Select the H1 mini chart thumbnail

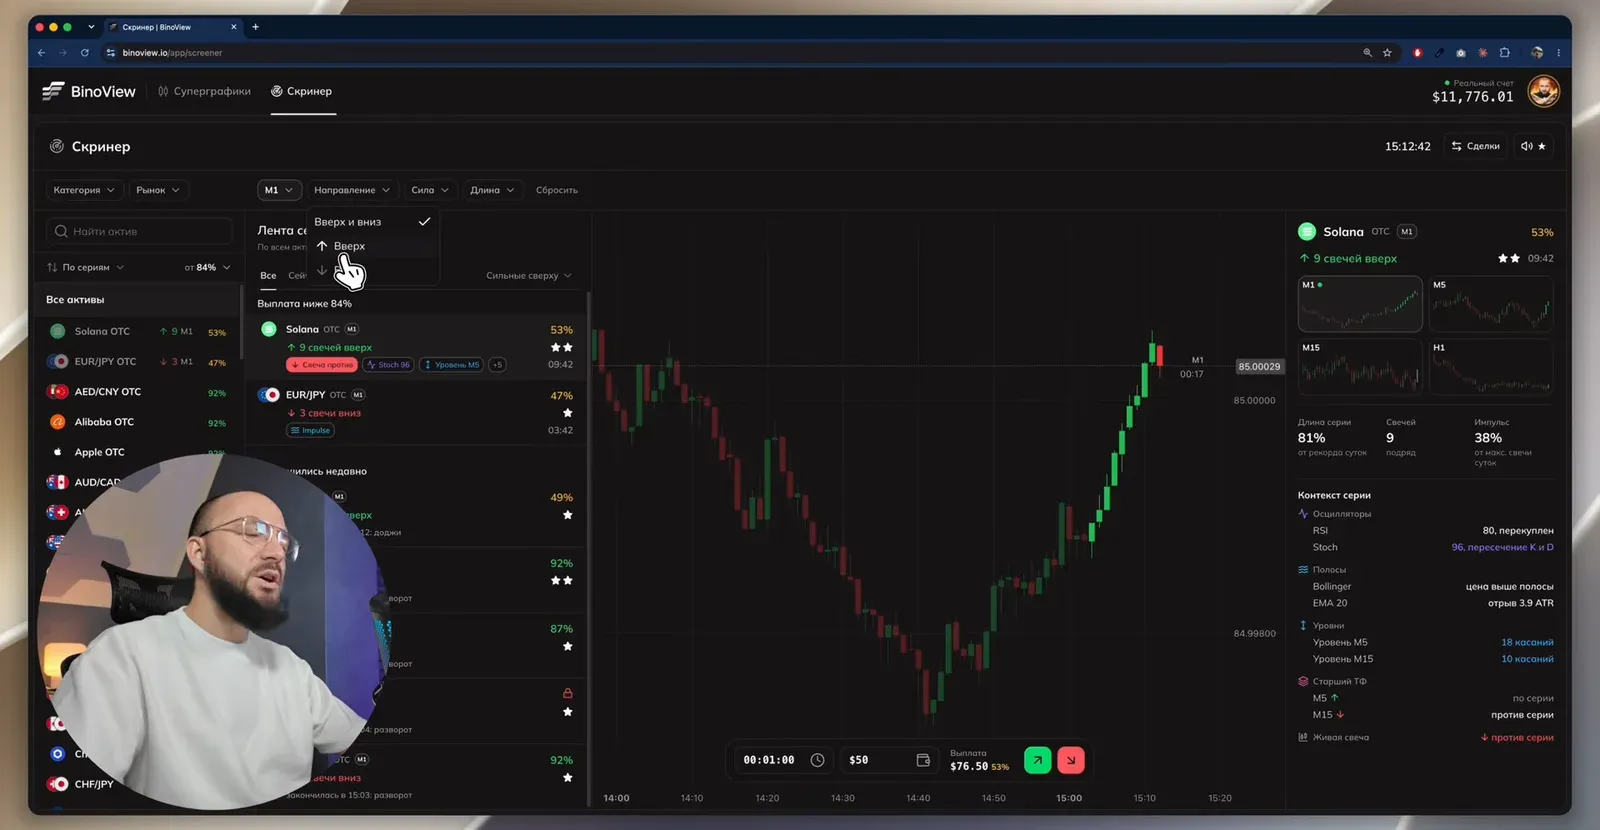click(x=1491, y=367)
